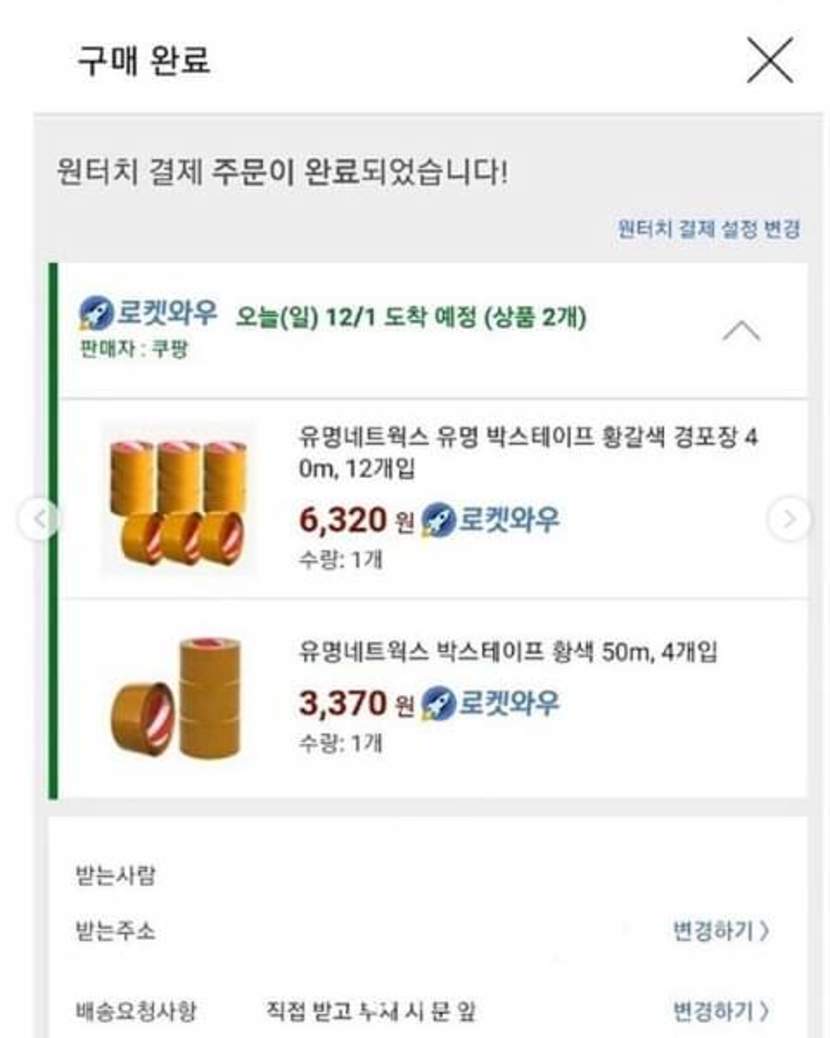Collapse the 로켓와우 delivery items section

click(741, 331)
